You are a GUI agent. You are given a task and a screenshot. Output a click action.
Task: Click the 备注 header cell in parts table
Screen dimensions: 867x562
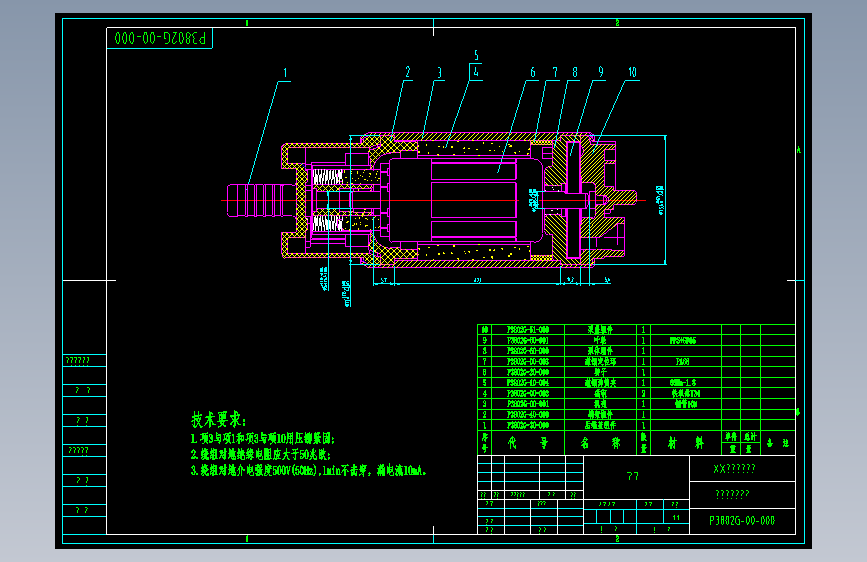(778, 443)
